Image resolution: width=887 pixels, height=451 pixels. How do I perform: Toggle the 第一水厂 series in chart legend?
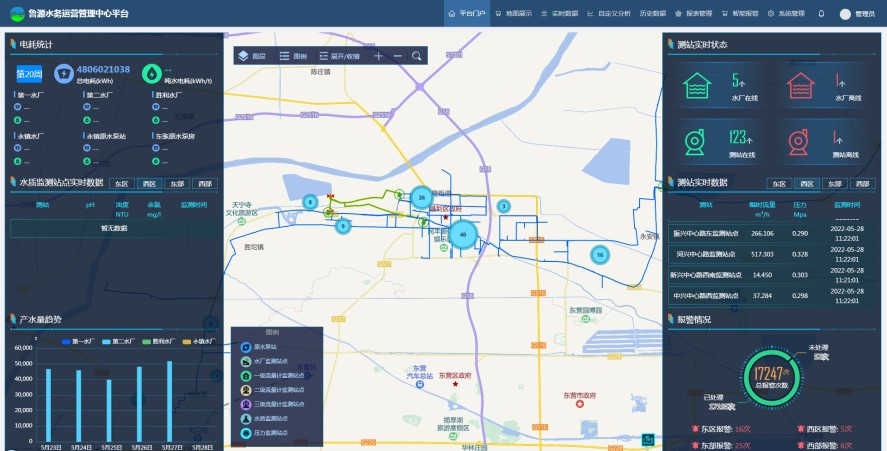[x=78, y=341]
